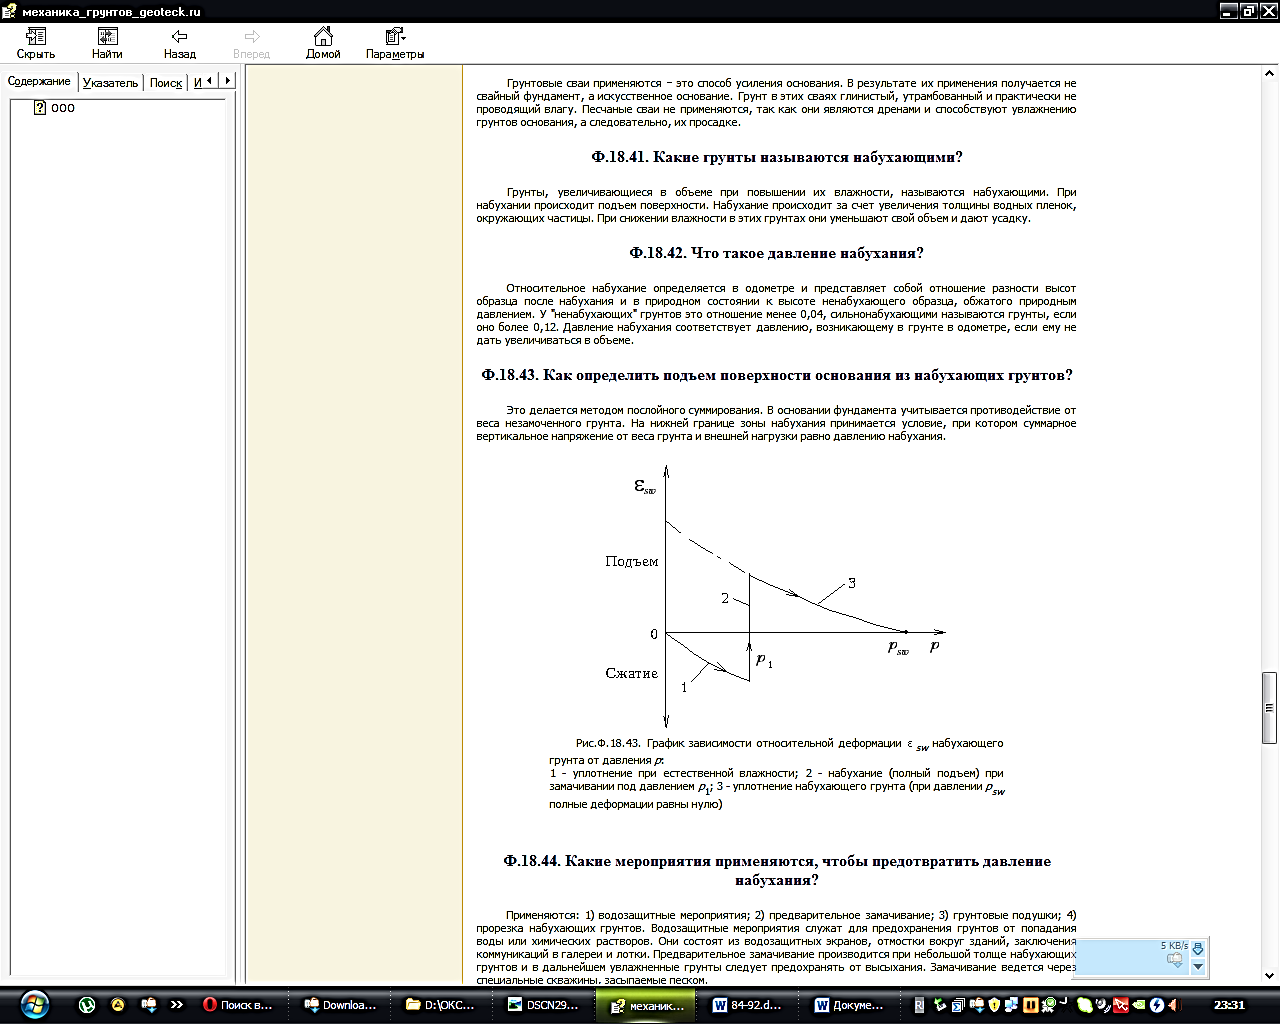Expand the quick-launch overflow chevron

pyautogui.click(x=177, y=1005)
